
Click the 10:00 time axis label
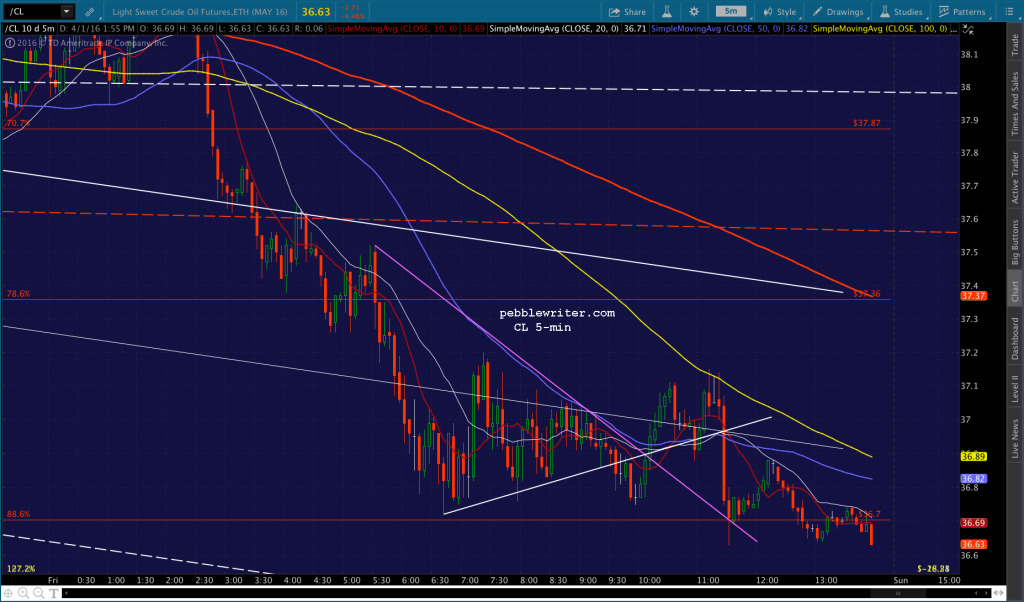[x=649, y=580]
